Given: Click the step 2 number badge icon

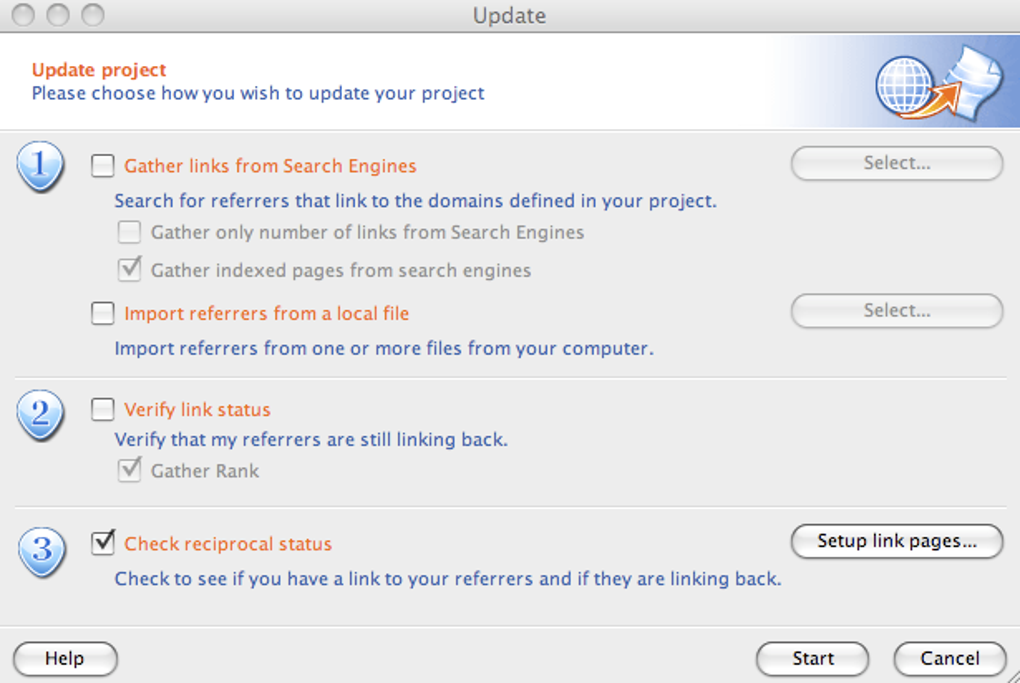Looking at the screenshot, I should 40,414.
